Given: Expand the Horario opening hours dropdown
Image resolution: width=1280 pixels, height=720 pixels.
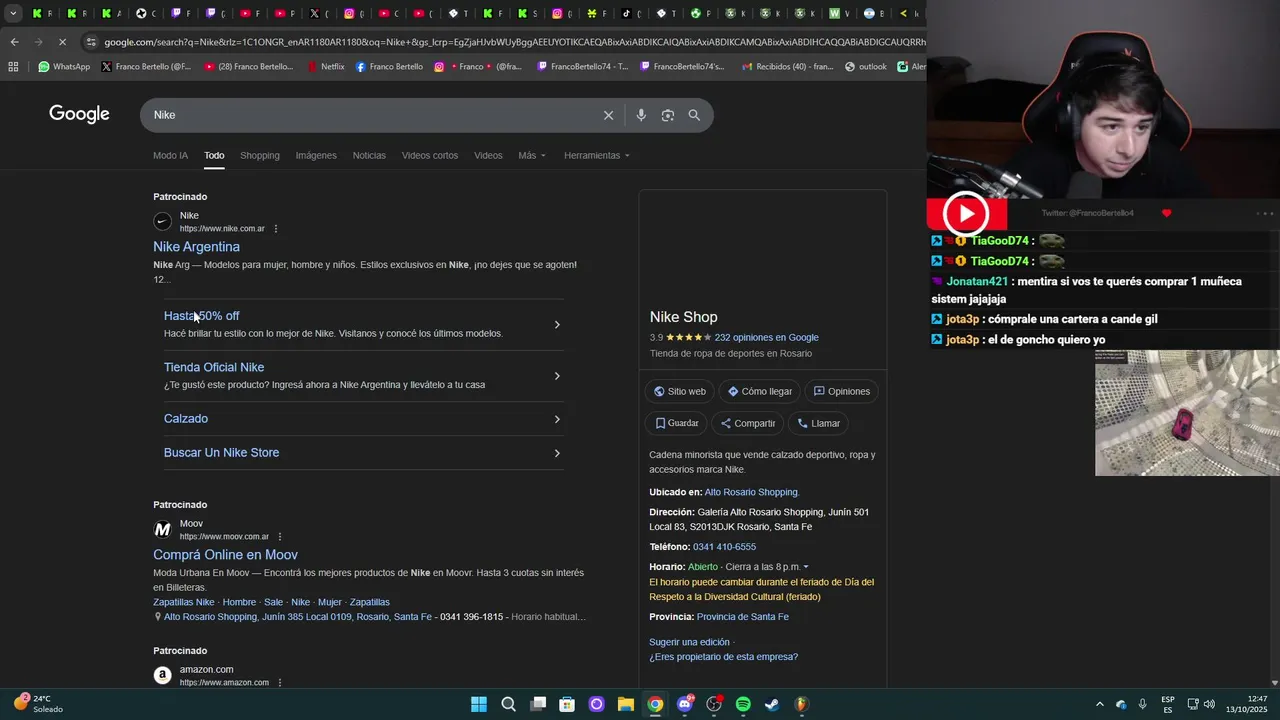Looking at the screenshot, I should (806, 567).
